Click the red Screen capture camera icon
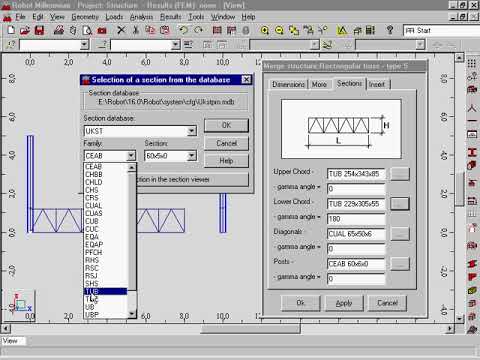 point(102,30)
